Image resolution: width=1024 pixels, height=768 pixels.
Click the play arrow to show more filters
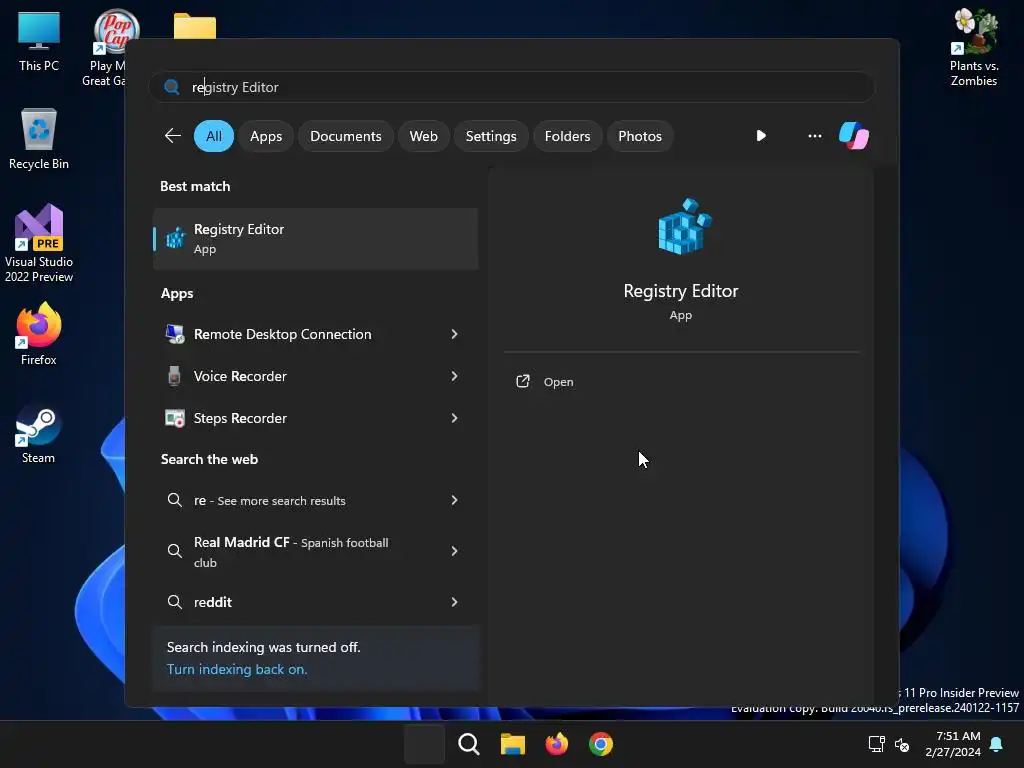tap(761, 136)
